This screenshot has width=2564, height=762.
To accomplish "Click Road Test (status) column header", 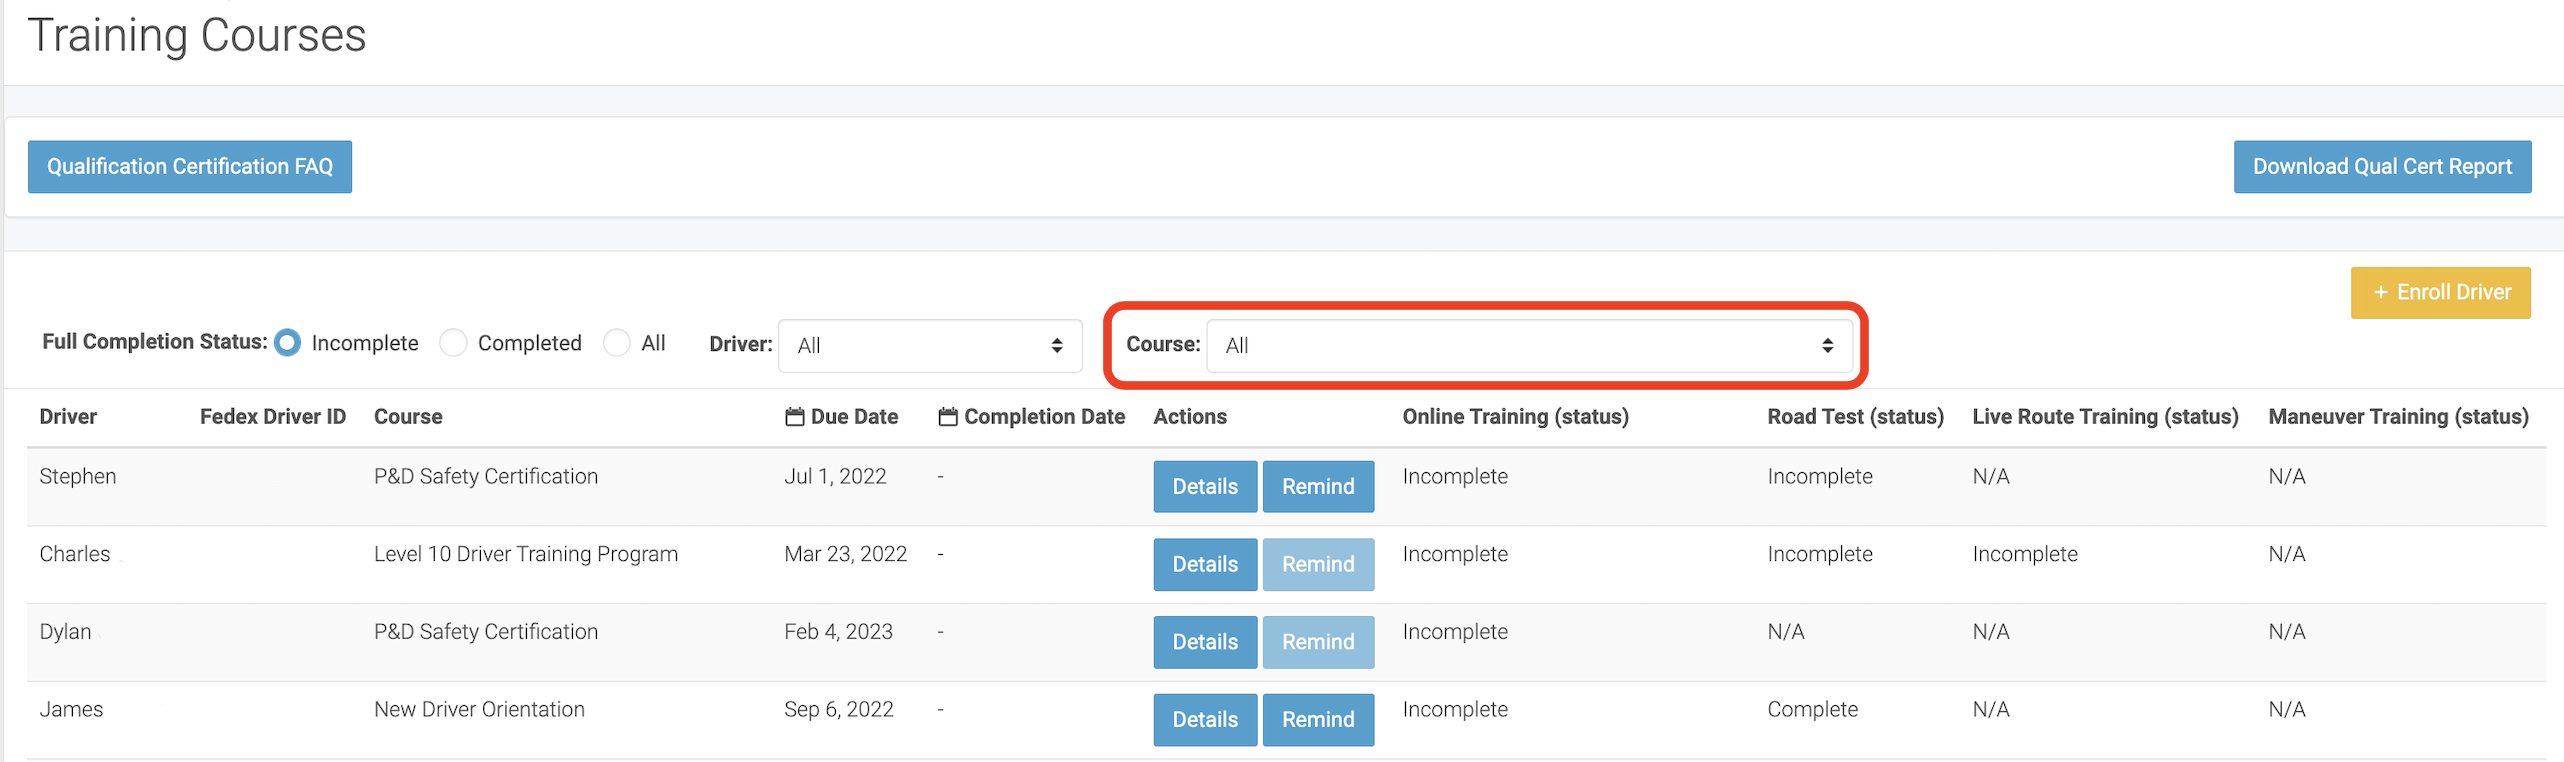I will click(x=1855, y=417).
